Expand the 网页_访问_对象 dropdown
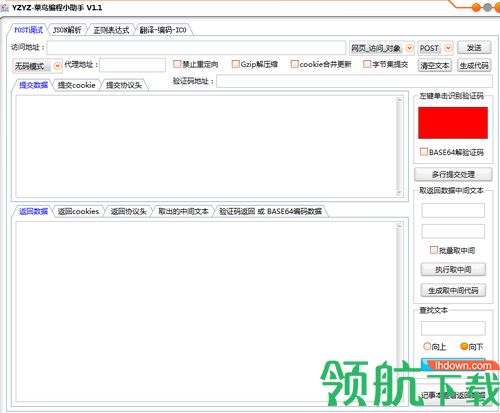Image resolution: width=500 pixels, height=413 pixels. point(410,48)
